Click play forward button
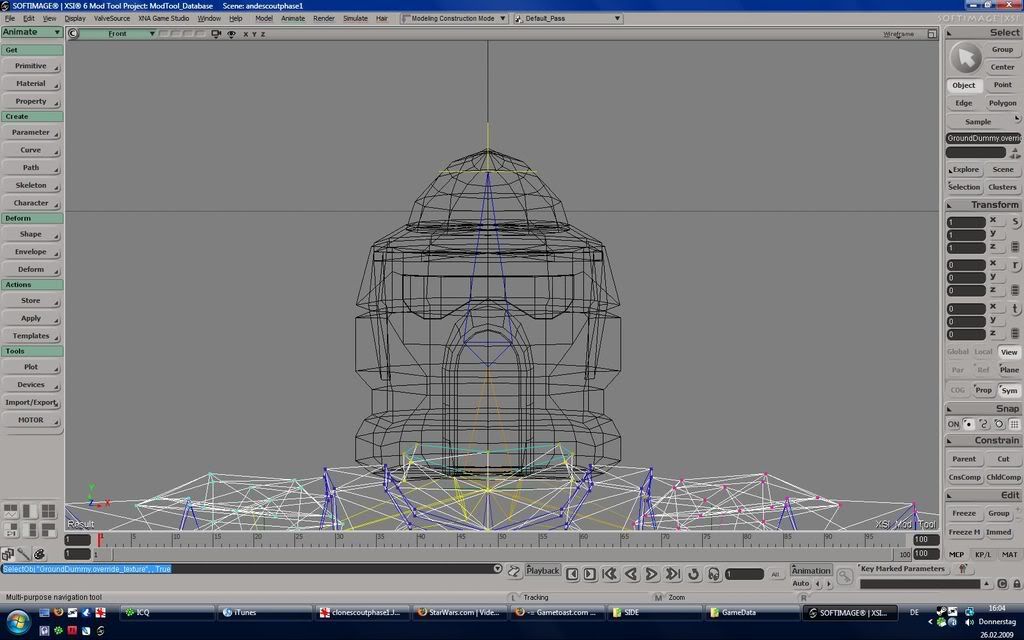The image size is (1024, 640). click(651, 574)
